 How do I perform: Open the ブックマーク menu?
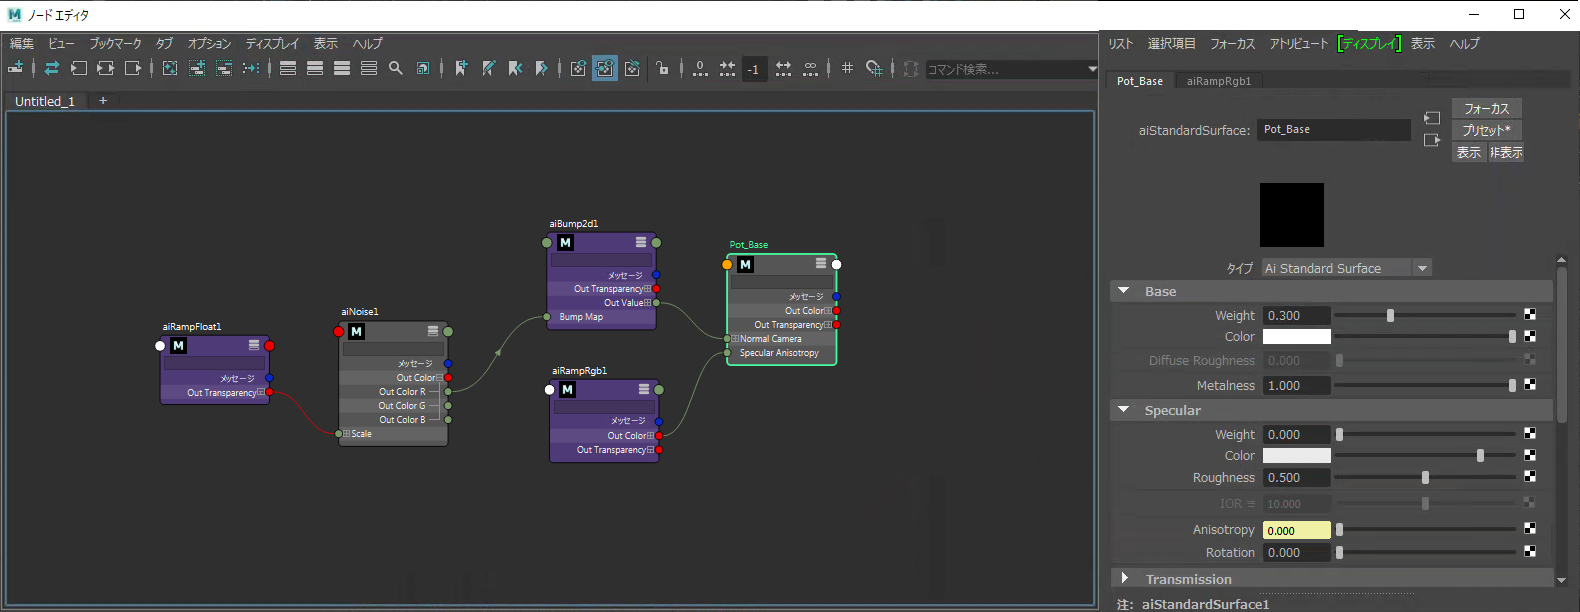pos(115,43)
